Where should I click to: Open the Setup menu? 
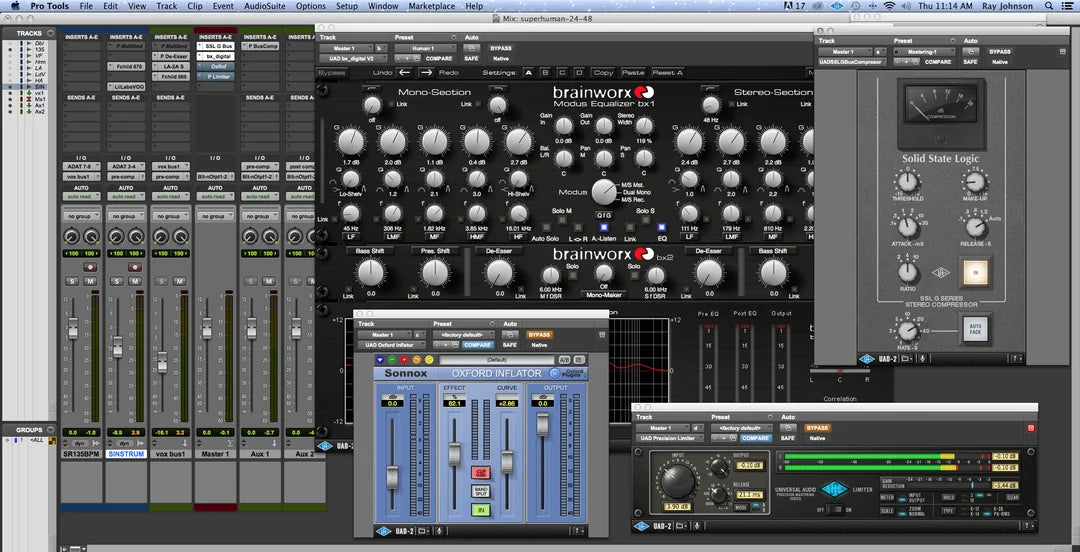pos(347,6)
